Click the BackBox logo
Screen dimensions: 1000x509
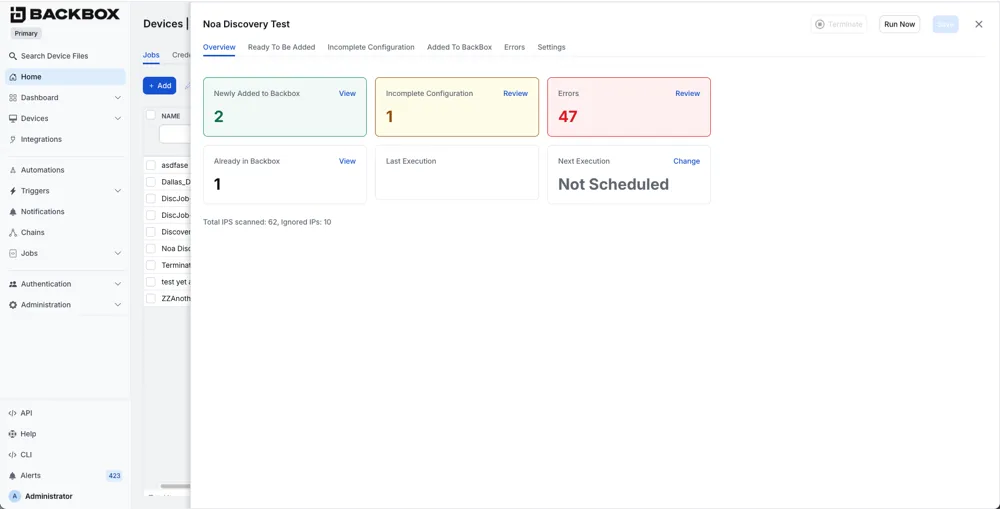[x=65, y=14]
